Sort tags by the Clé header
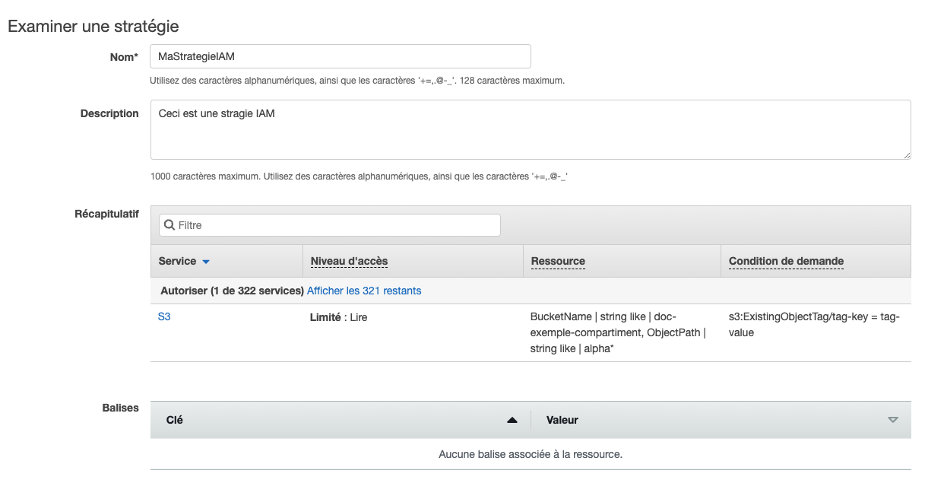945x499 pixels. [x=174, y=421]
